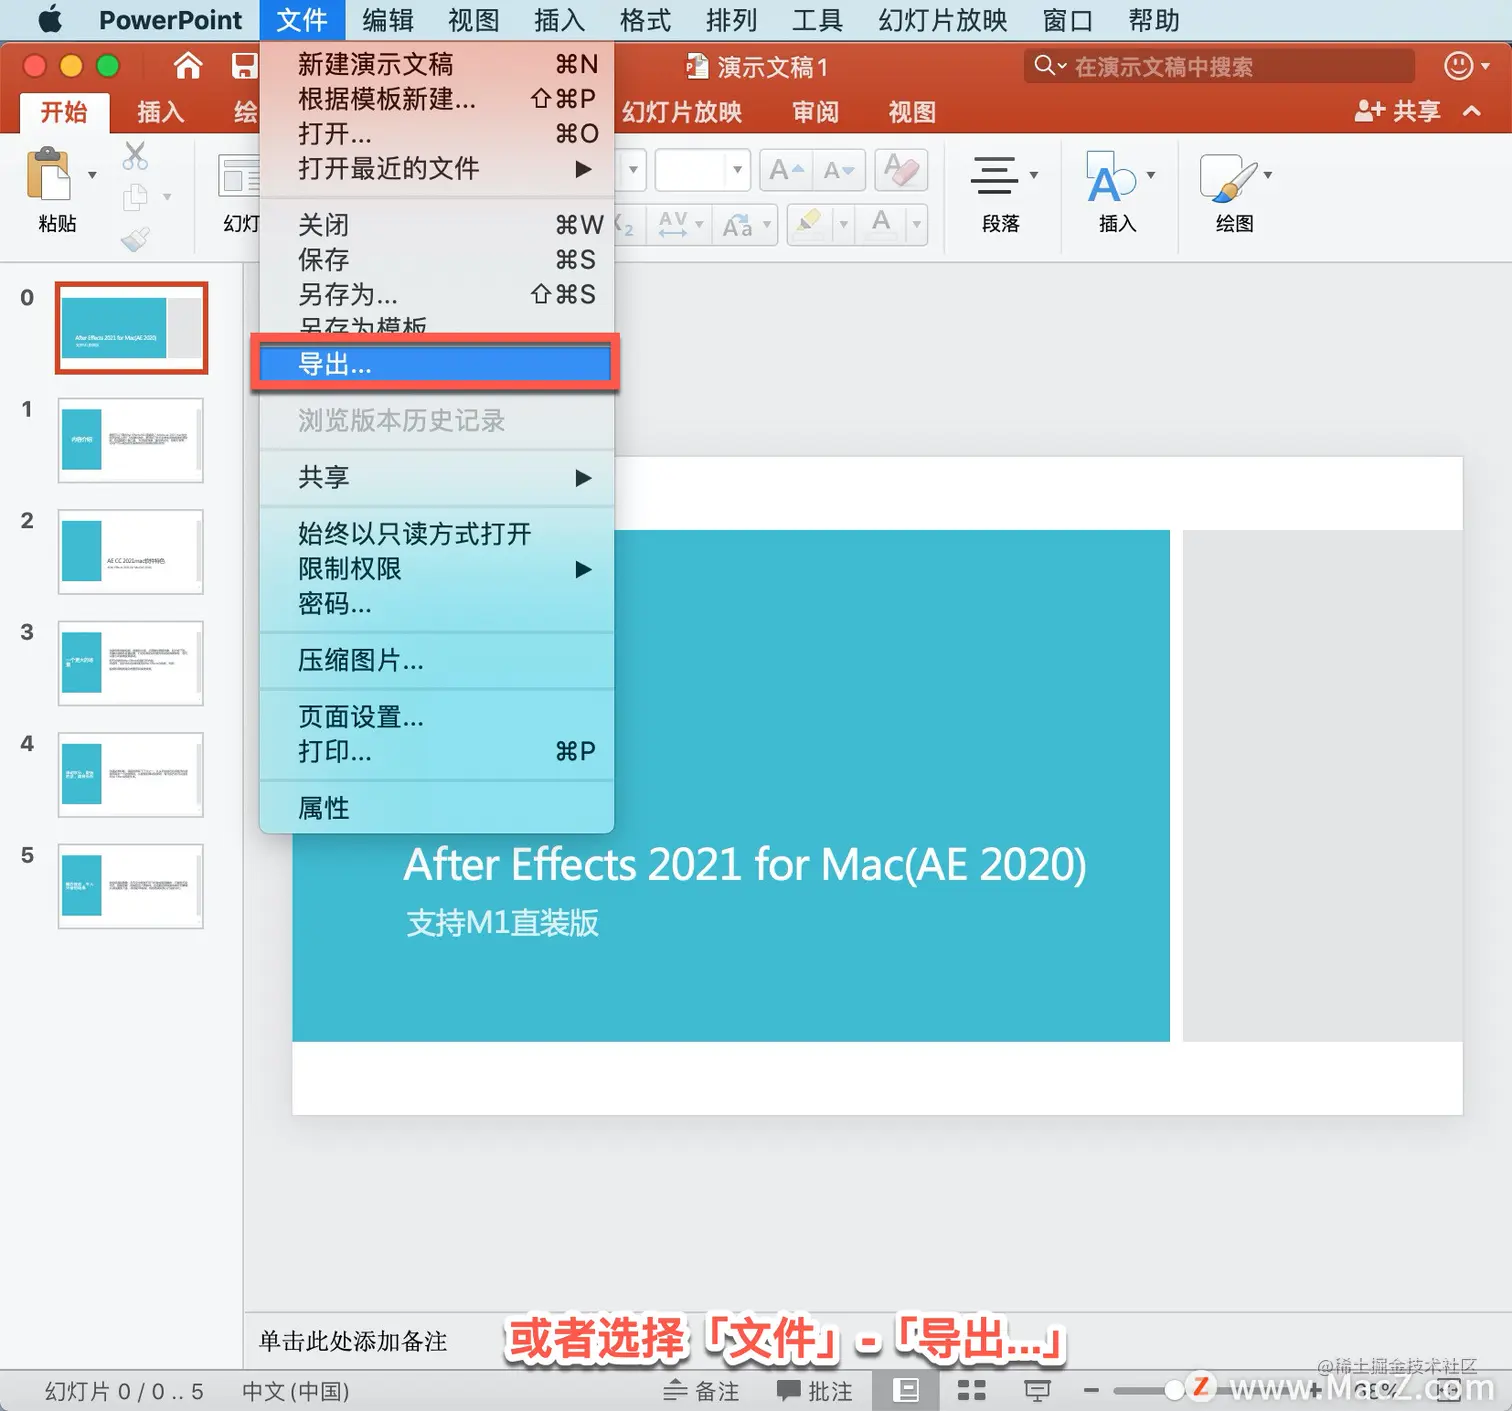Open the Edit menu in menu bar
The height and width of the screenshot is (1411, 1512).
(388, 20)
